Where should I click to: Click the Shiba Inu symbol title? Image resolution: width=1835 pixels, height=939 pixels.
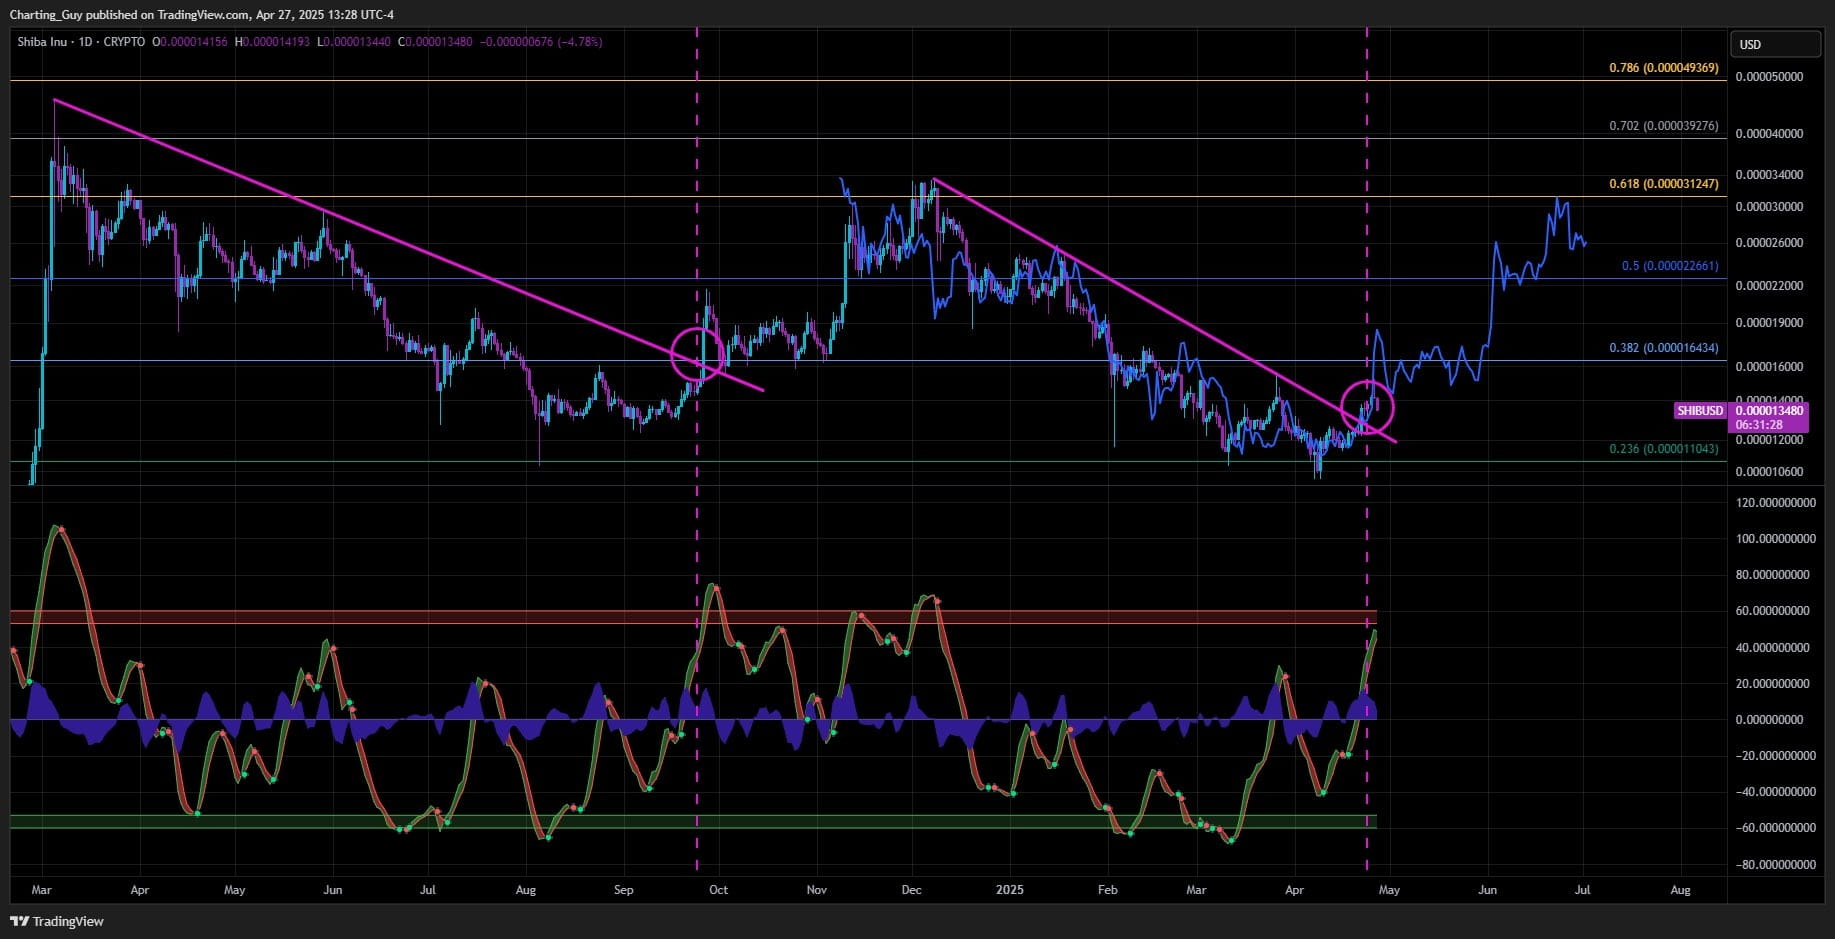click(44, 42)
